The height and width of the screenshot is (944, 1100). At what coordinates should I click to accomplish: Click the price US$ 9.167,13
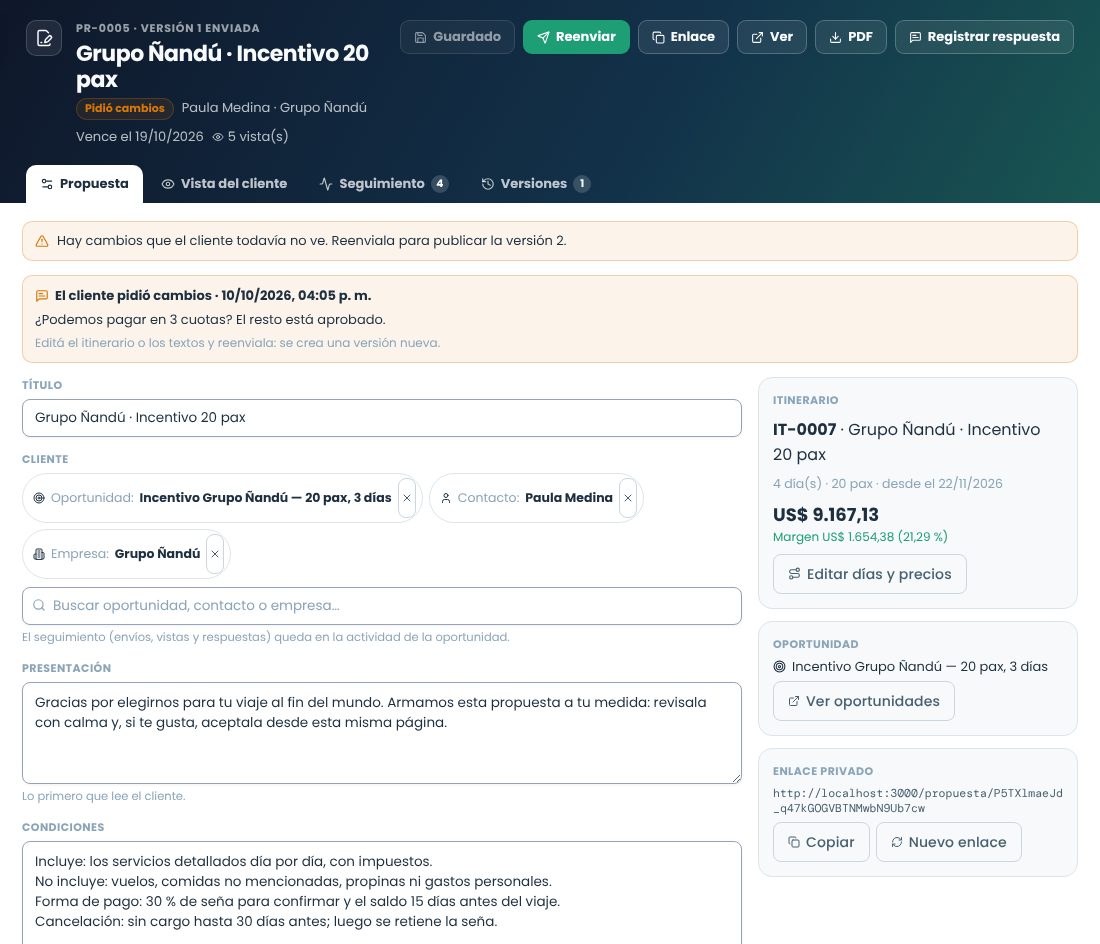coord(826,515)
